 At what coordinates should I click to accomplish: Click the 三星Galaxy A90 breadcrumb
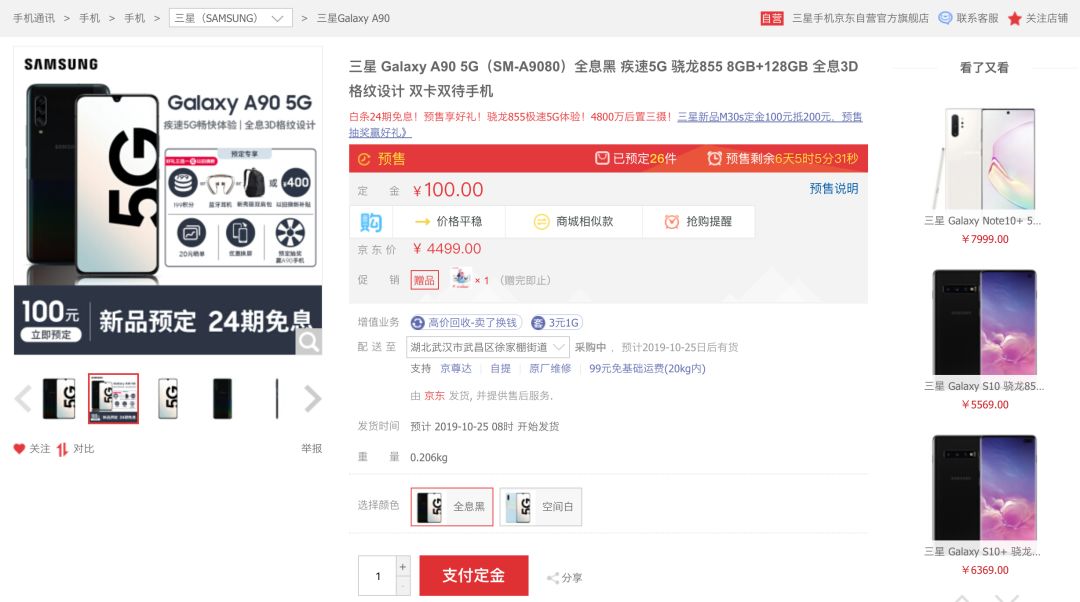[x=353, y=18]
